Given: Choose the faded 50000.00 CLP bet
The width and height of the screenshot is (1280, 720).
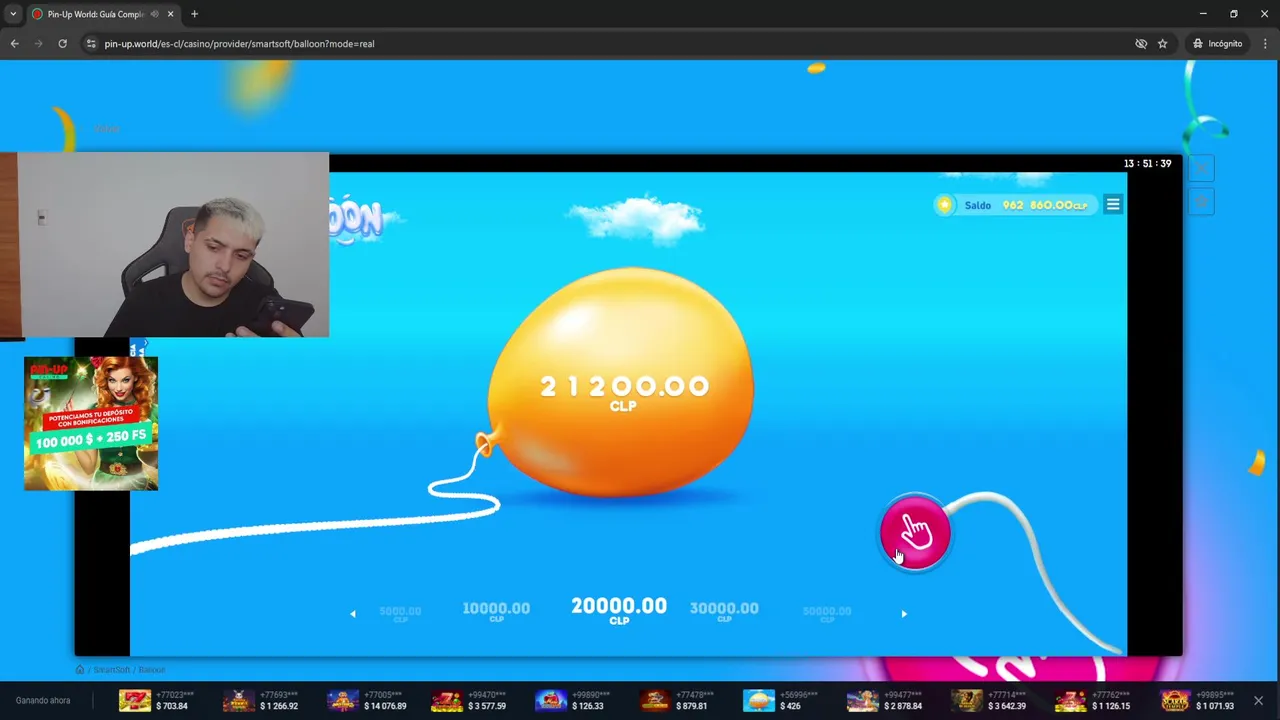Looking at the screenshot, I should pos(827,613).
